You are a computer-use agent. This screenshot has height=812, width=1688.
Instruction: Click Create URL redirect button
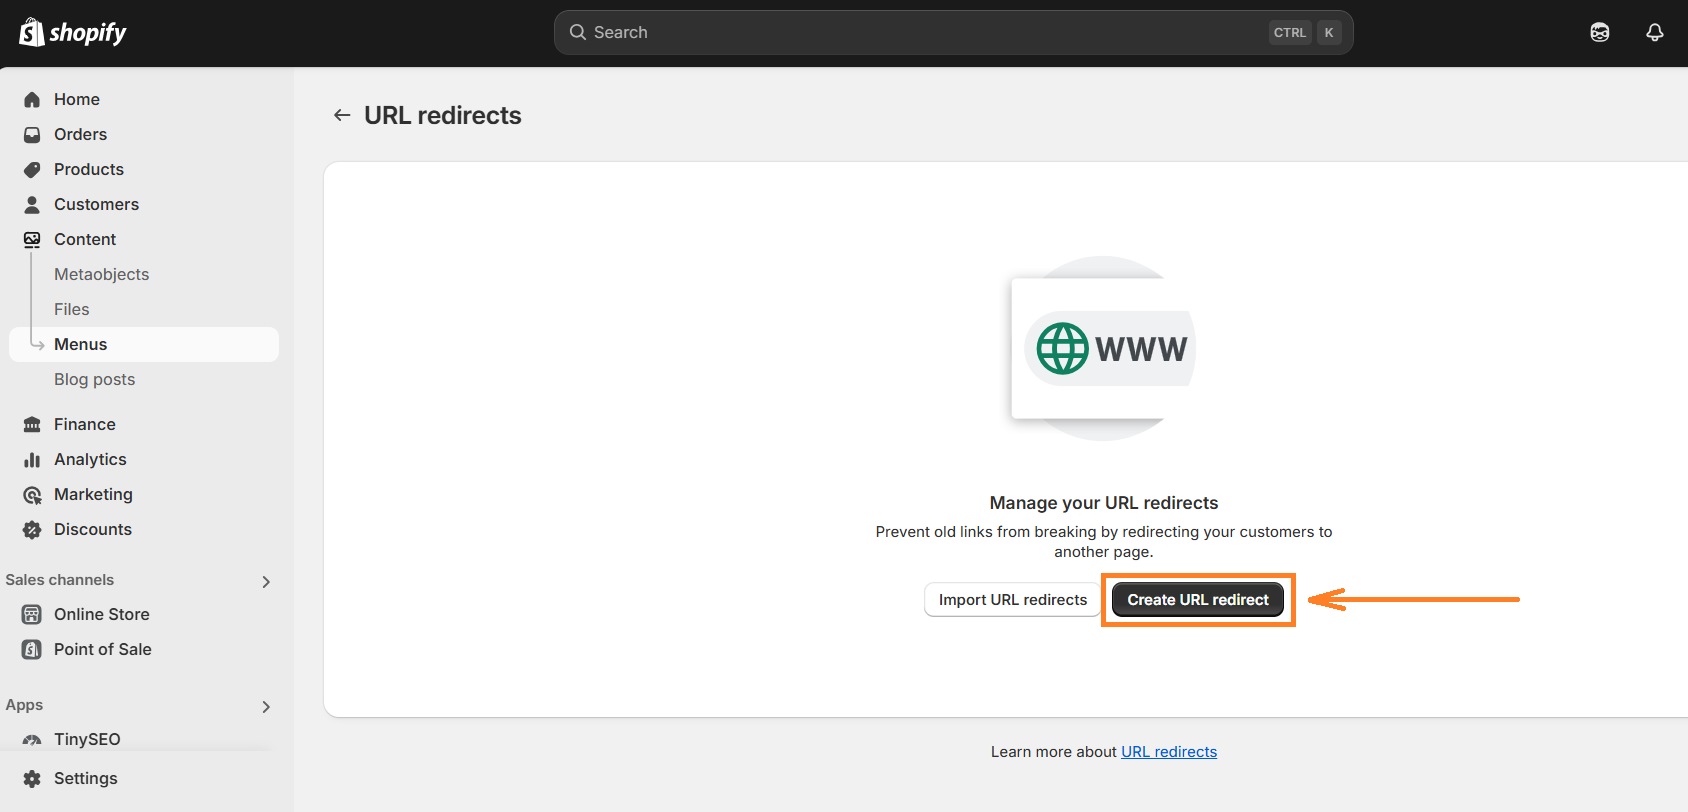coord(1198,600)
